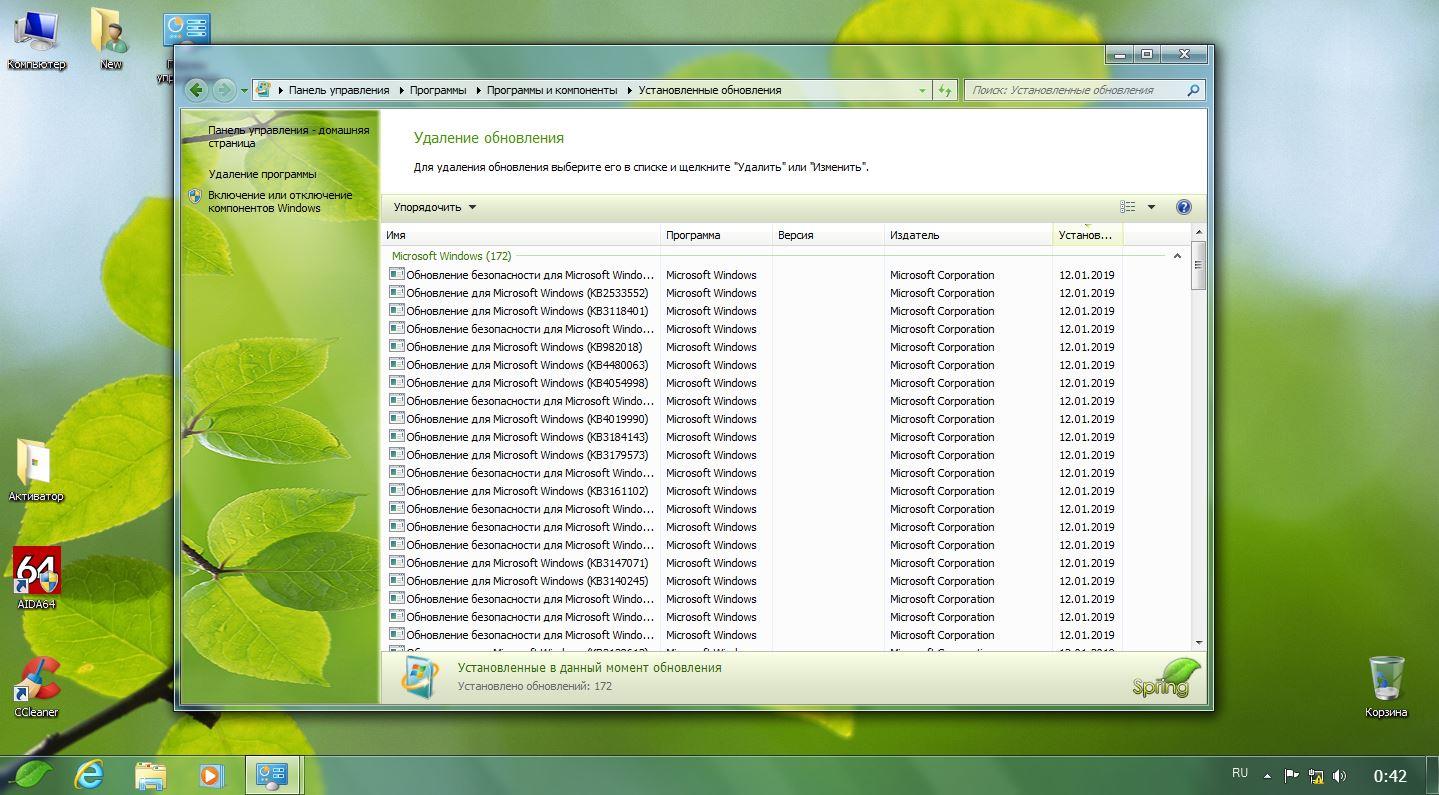Click the network icon in system tray
Image resolution: width=1439 pixels, height=795 pixels.
(x=1316, y=775)
